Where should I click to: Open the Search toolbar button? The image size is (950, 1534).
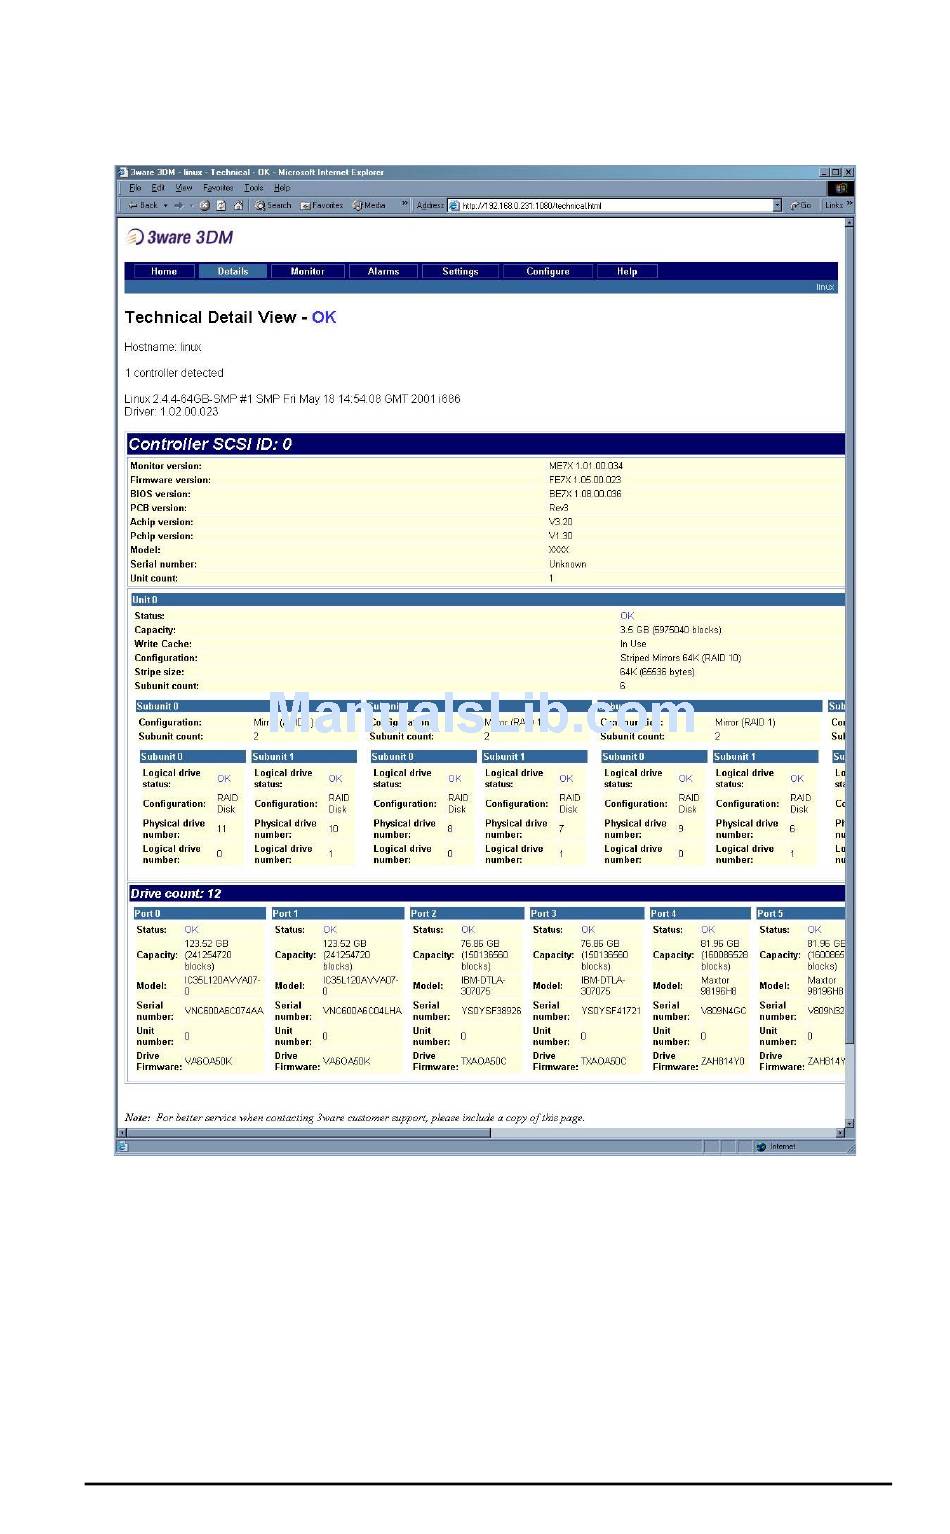coord(273,205)
